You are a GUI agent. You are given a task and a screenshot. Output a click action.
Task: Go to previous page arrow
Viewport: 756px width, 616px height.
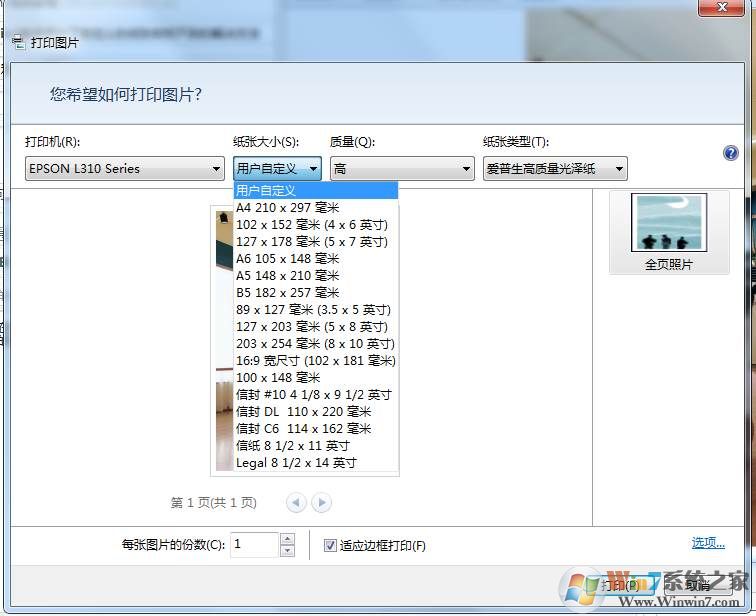click(x=296, y=503)
